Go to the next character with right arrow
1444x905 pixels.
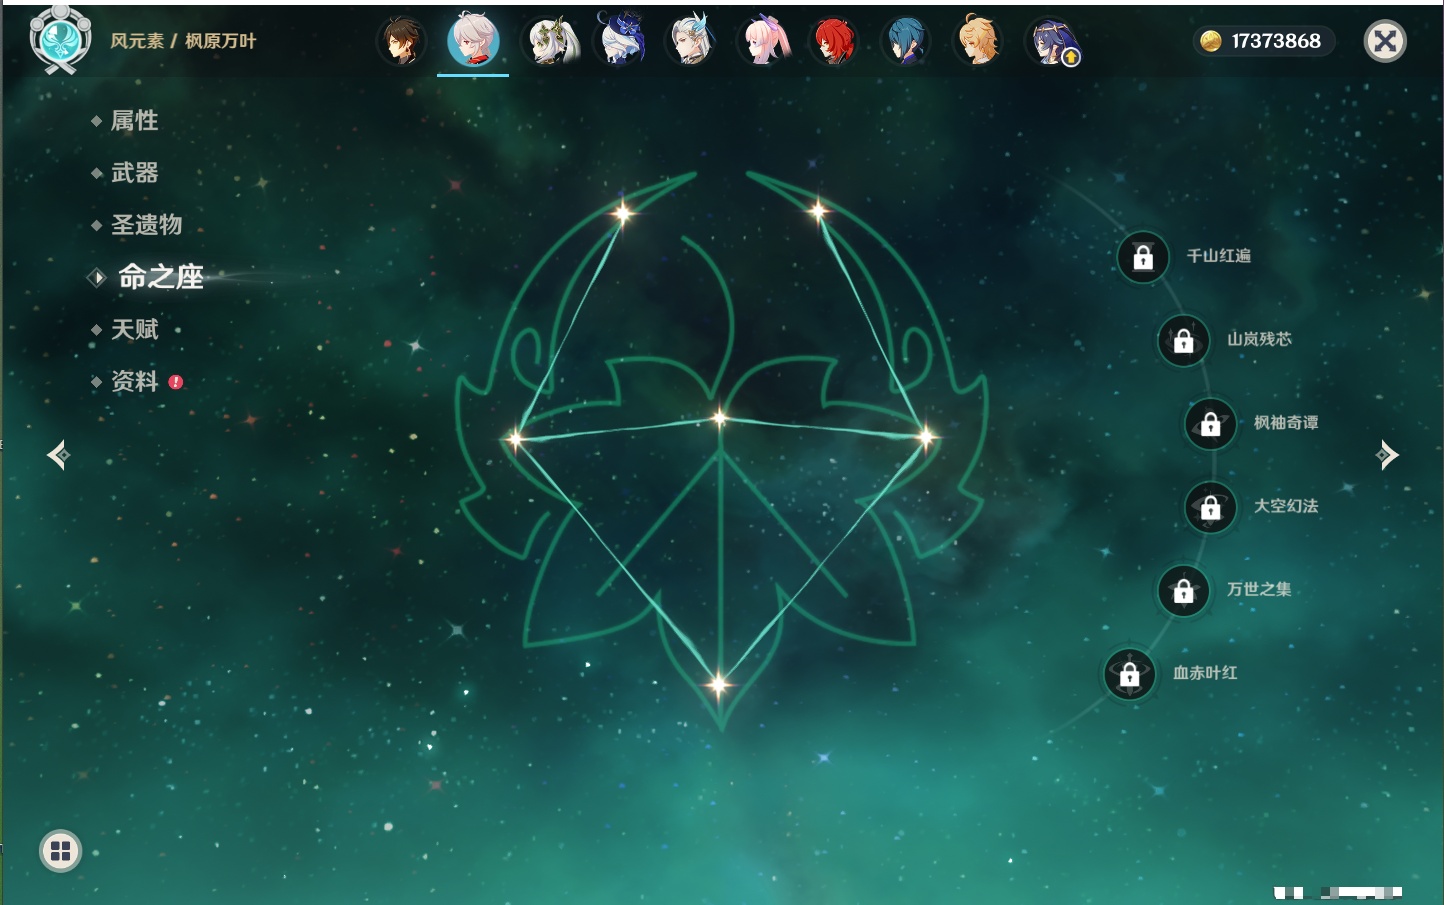tap(1387, 455)
